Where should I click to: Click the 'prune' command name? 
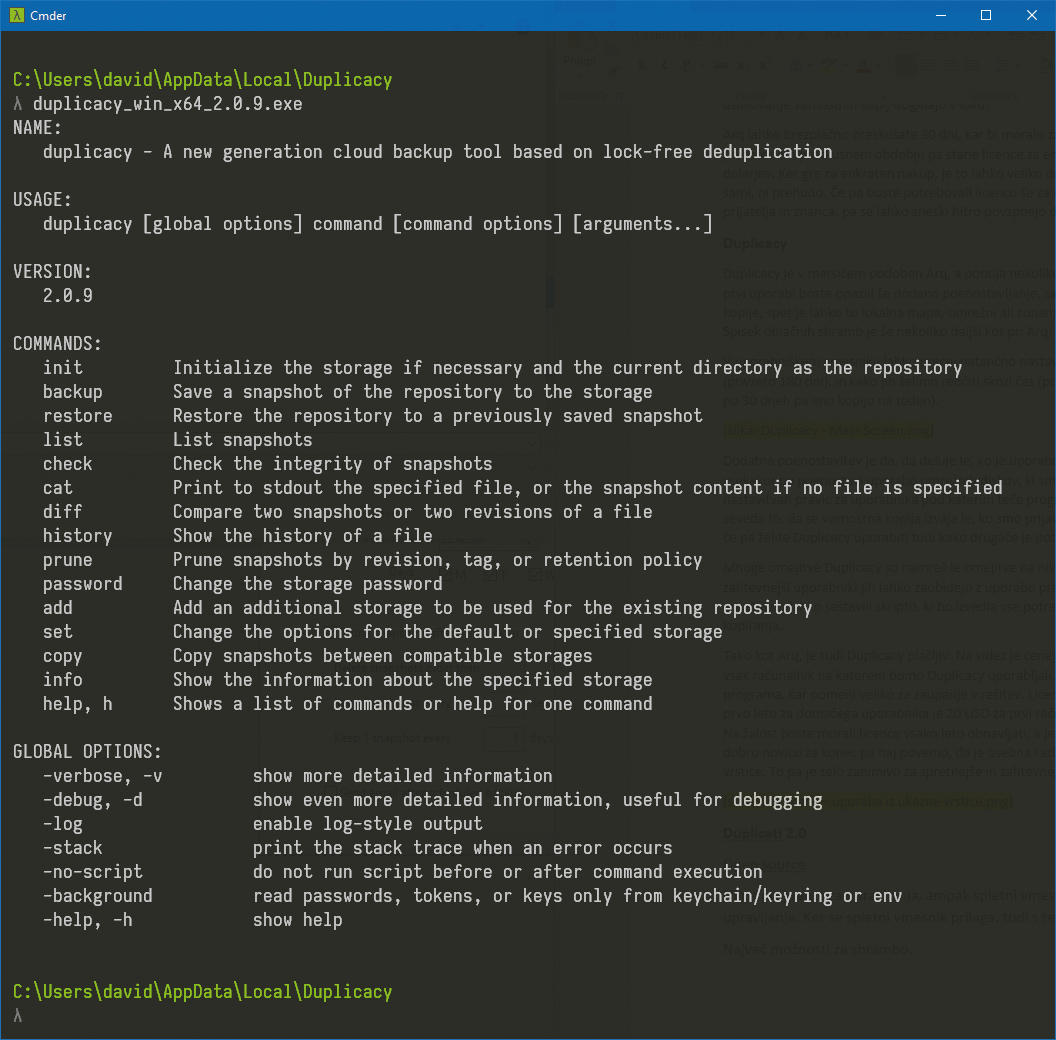pos(67,560)
